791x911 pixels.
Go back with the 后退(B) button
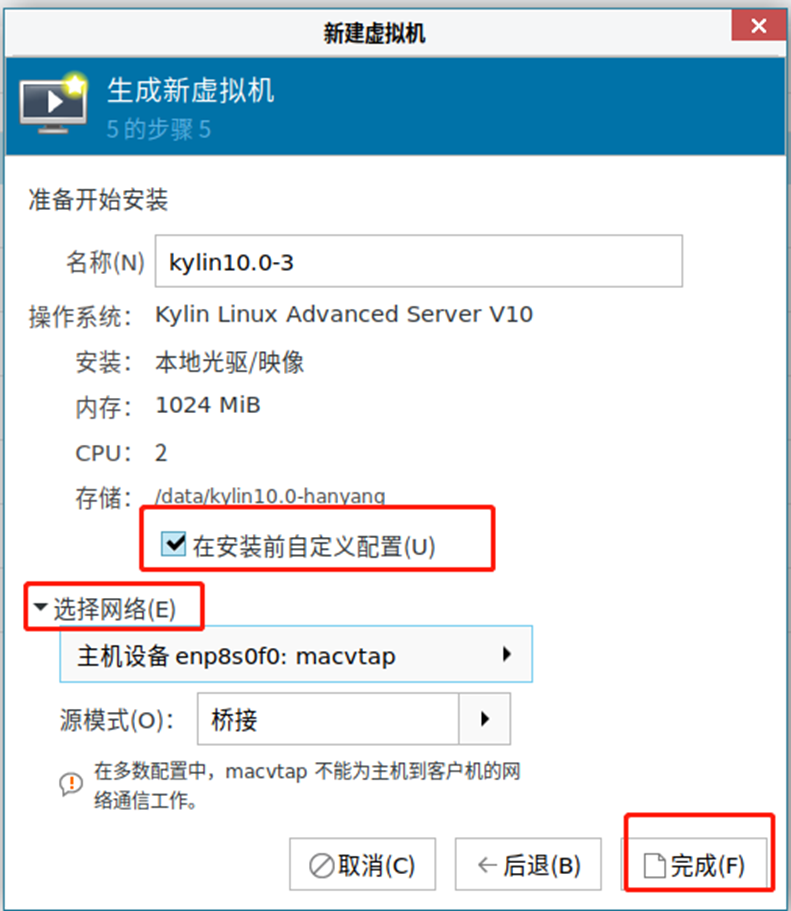click(x=528, y=865)
